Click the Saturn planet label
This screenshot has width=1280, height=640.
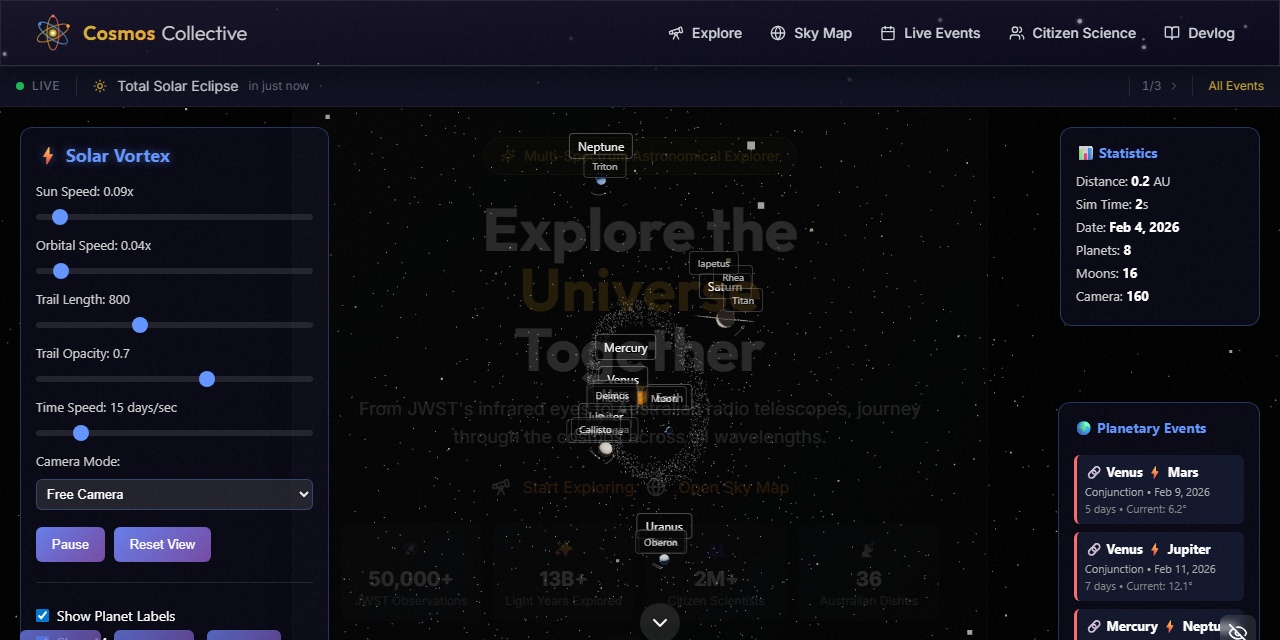pos(725,287)
